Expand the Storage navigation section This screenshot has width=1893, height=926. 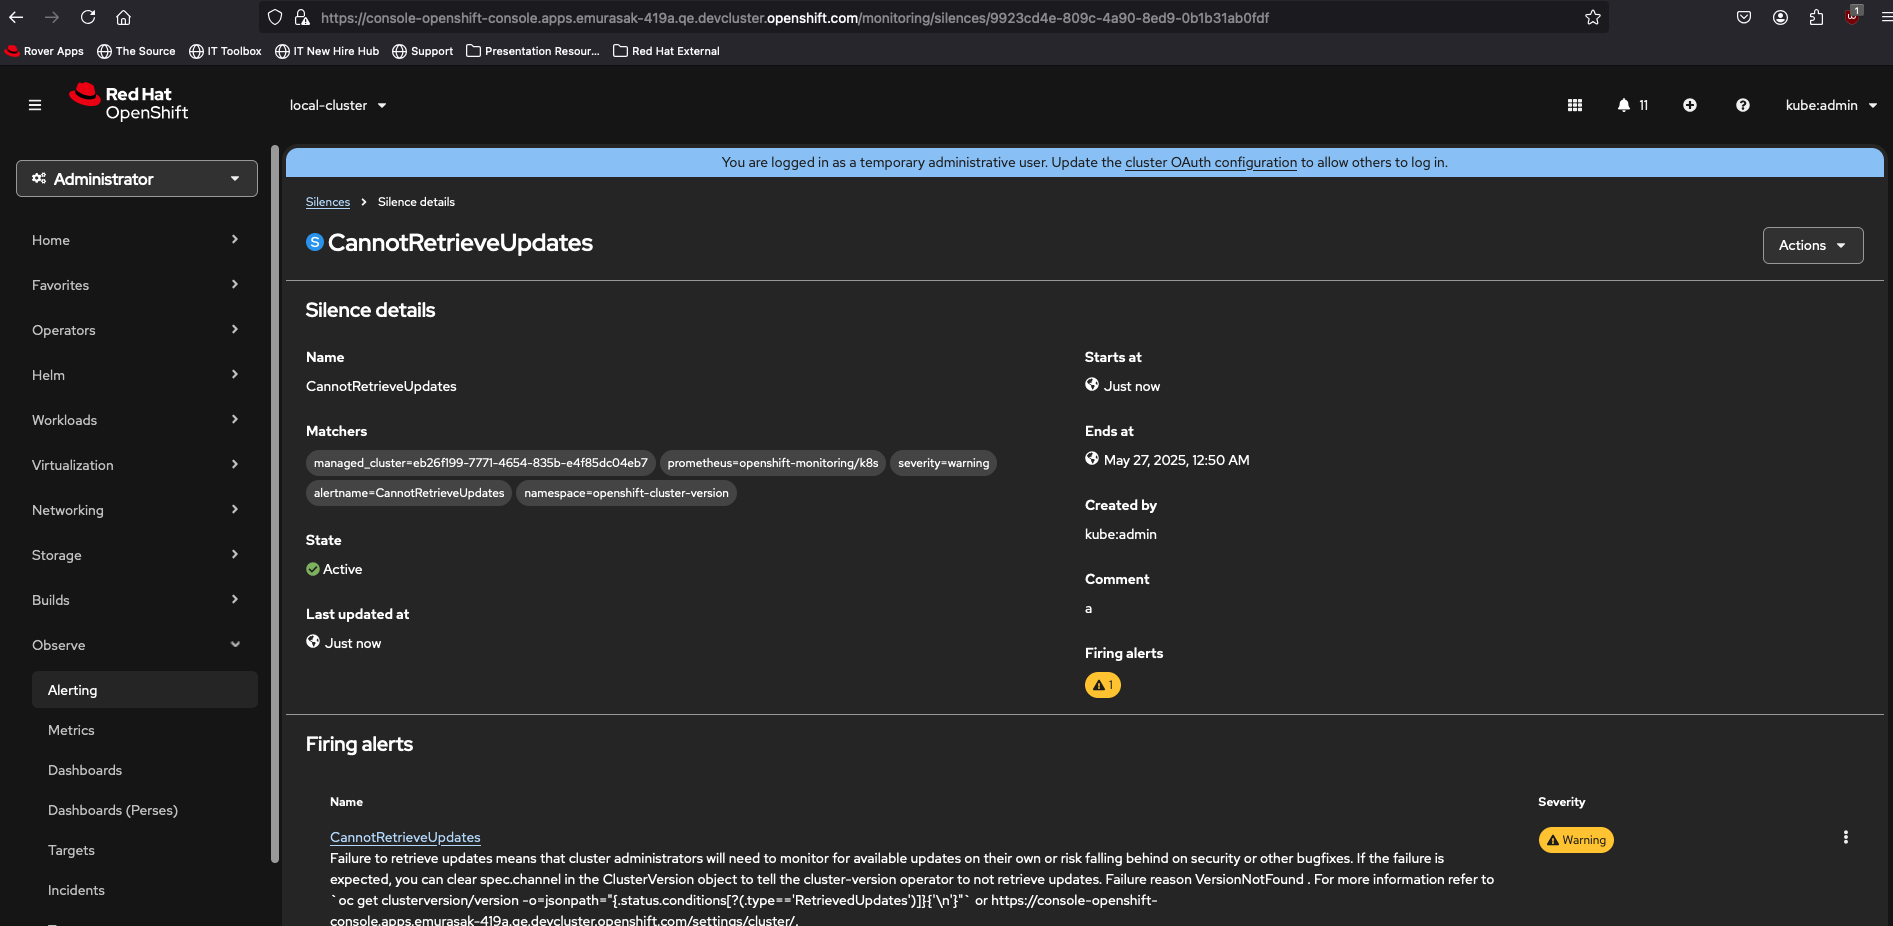(137, 555)
